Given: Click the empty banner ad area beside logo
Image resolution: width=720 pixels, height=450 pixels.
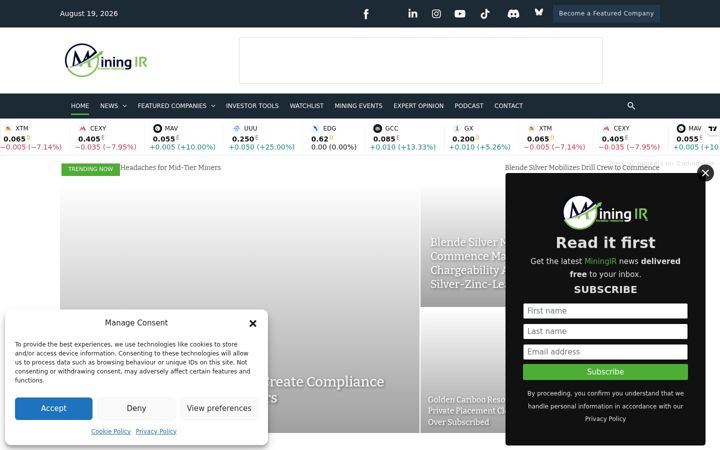Looking at the screenshot, I should [x=421, y=60].
